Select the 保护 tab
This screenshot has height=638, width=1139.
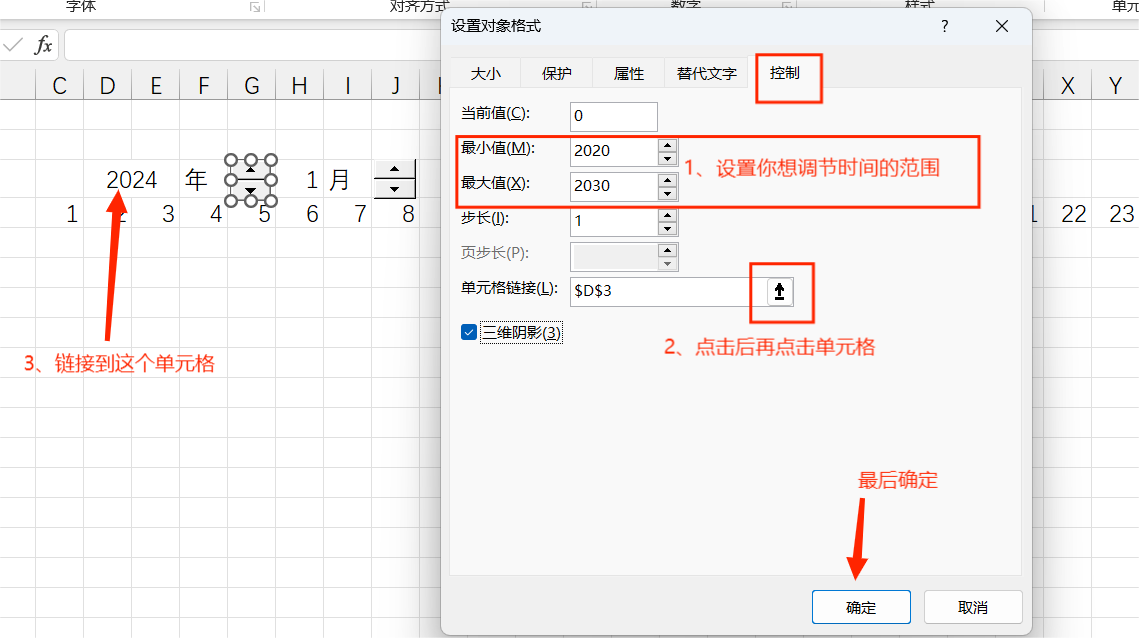coord(556,73)
